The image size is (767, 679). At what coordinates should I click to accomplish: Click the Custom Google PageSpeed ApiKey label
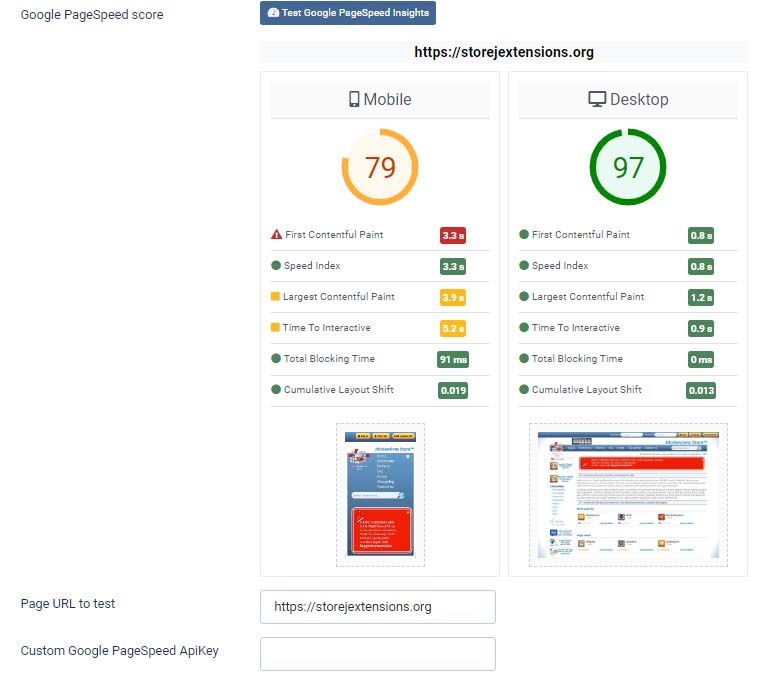tap(119, 651)
